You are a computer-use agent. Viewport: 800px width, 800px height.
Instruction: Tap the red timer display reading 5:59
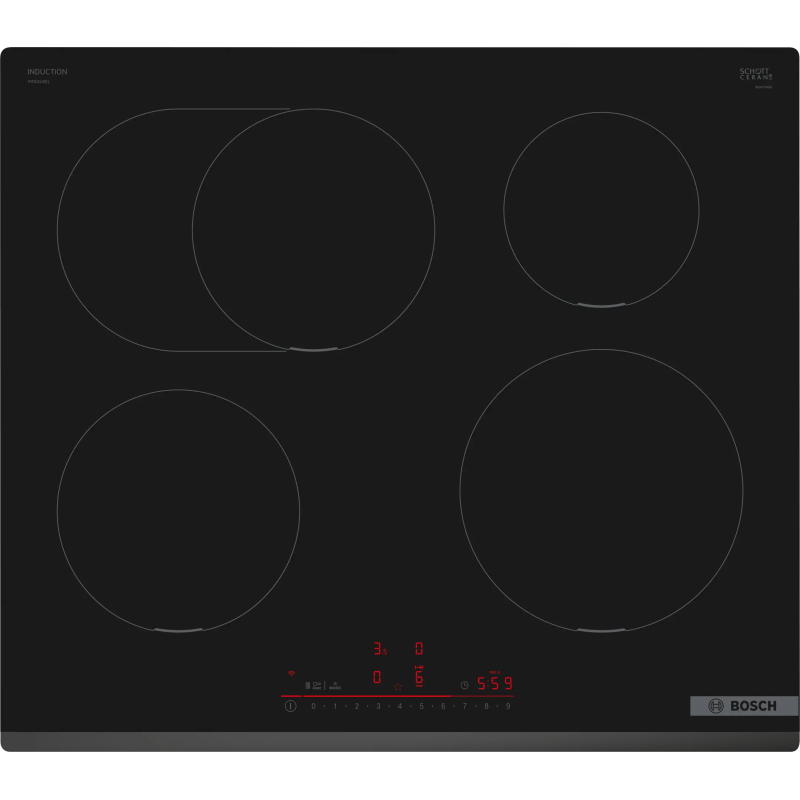[494, 683]
